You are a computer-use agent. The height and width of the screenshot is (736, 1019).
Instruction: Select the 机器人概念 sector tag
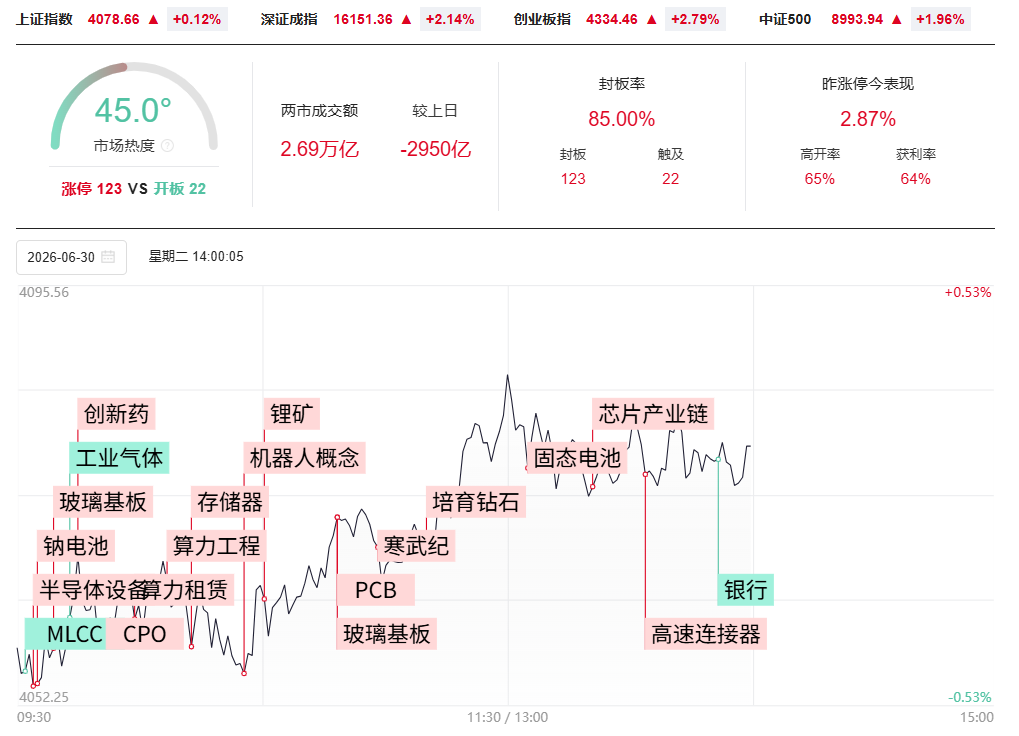(x=305, y=458)
